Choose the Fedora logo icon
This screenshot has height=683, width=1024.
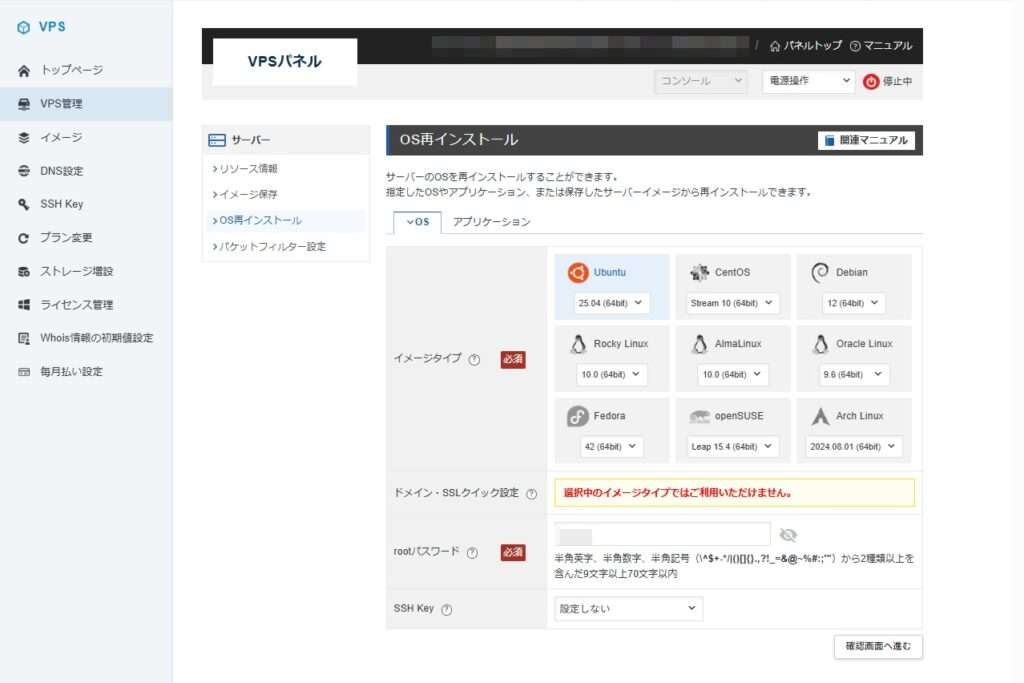[x=577, y=416]
